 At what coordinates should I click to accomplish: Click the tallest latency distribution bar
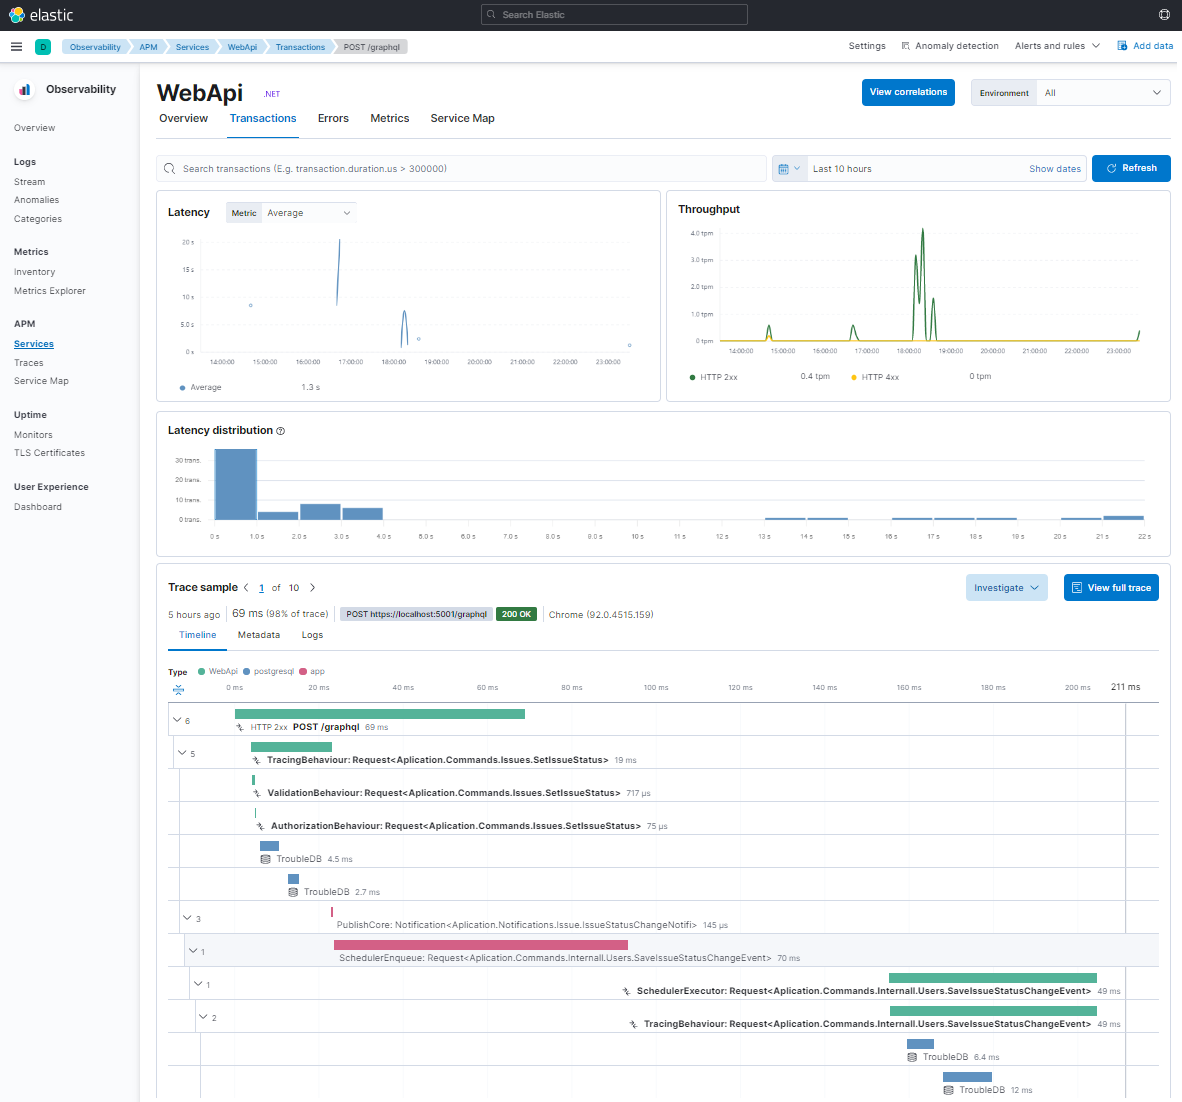[x=236, y=484]
